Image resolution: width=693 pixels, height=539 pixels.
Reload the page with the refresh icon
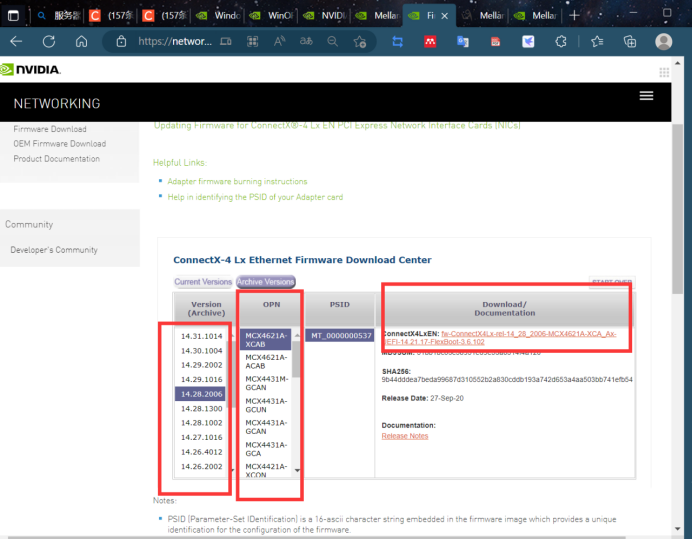(49, 42)
